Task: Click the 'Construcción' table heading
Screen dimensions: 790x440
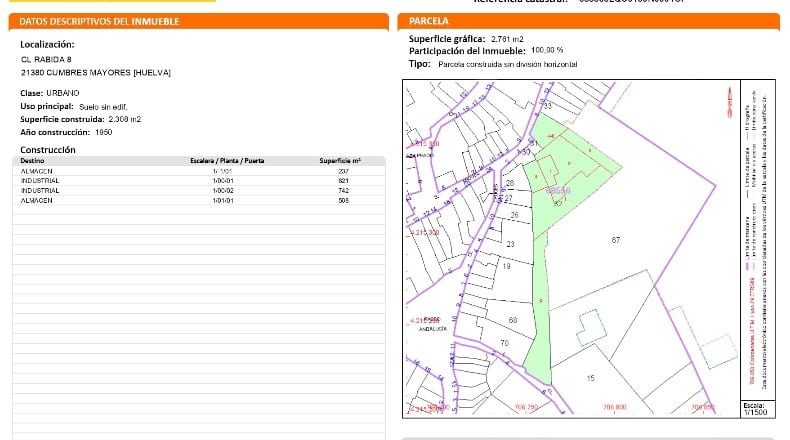Action: (x=48, y=150)
